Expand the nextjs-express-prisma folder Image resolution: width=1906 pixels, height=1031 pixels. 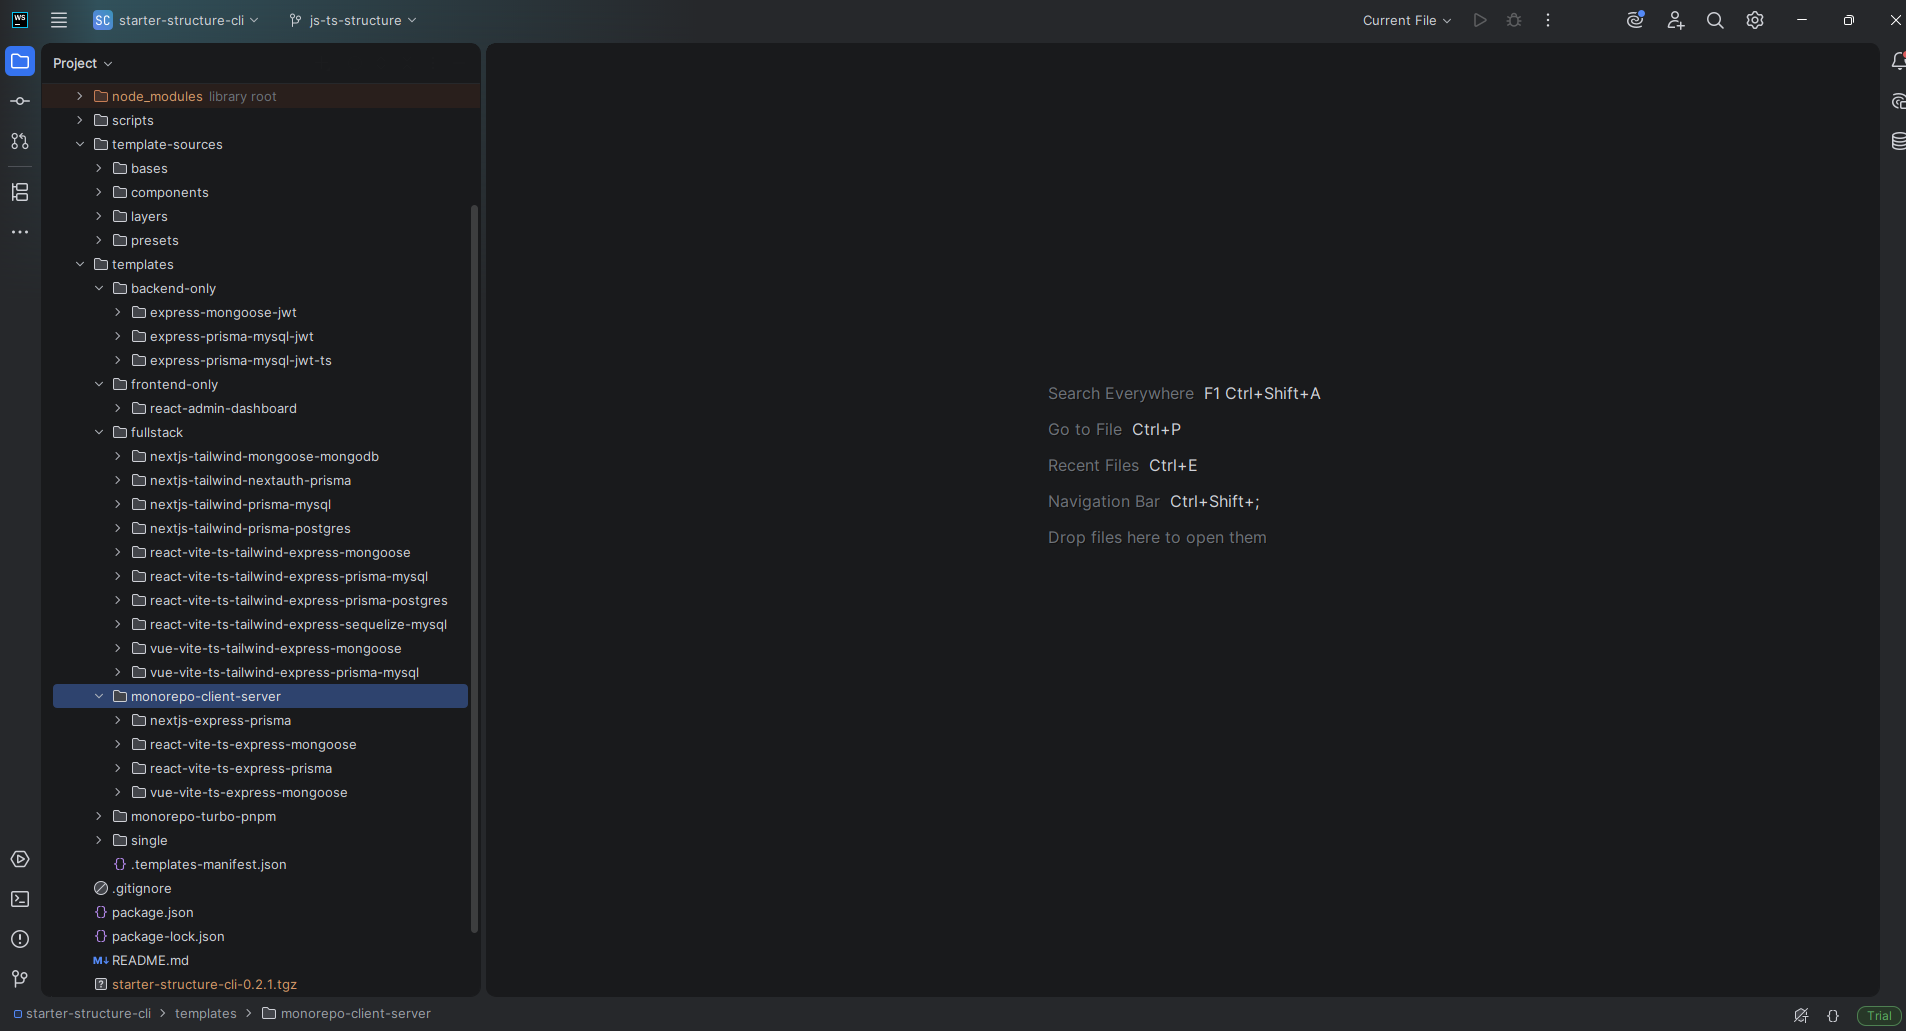[x=118, y=720]
